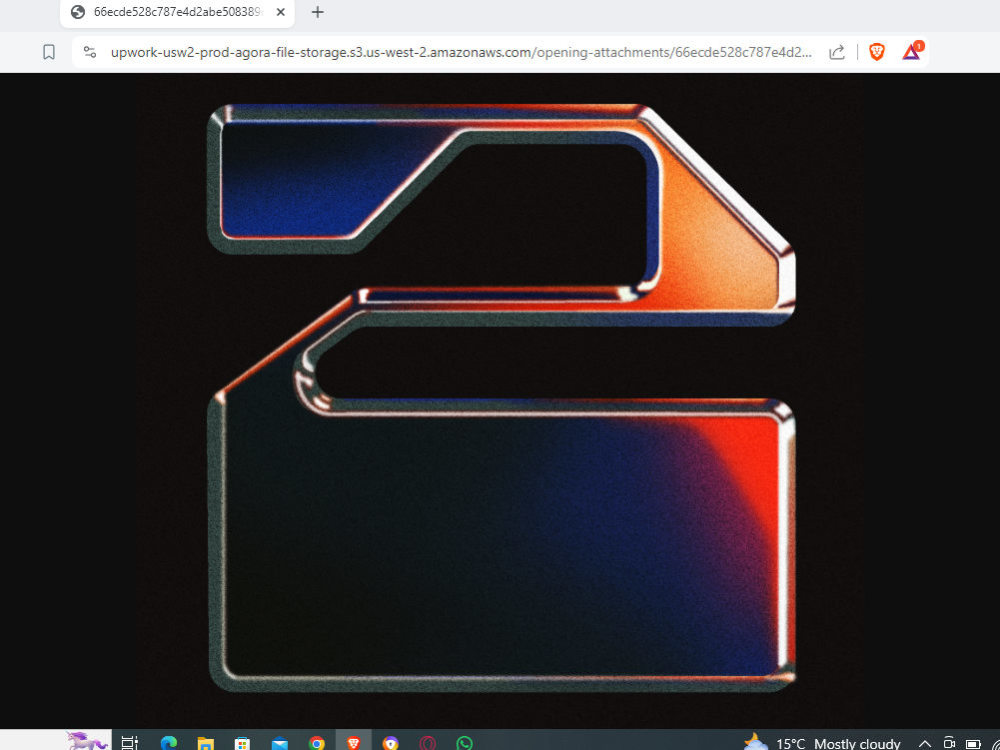This screenshot has height=750, width=1000.
Task: Click the amazonaws URL address bar
Action: tap(461, 52)
